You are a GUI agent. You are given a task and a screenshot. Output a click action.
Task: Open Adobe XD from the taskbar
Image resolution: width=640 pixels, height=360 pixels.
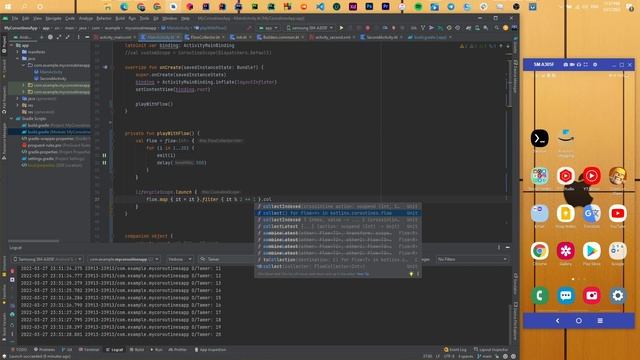353,7
